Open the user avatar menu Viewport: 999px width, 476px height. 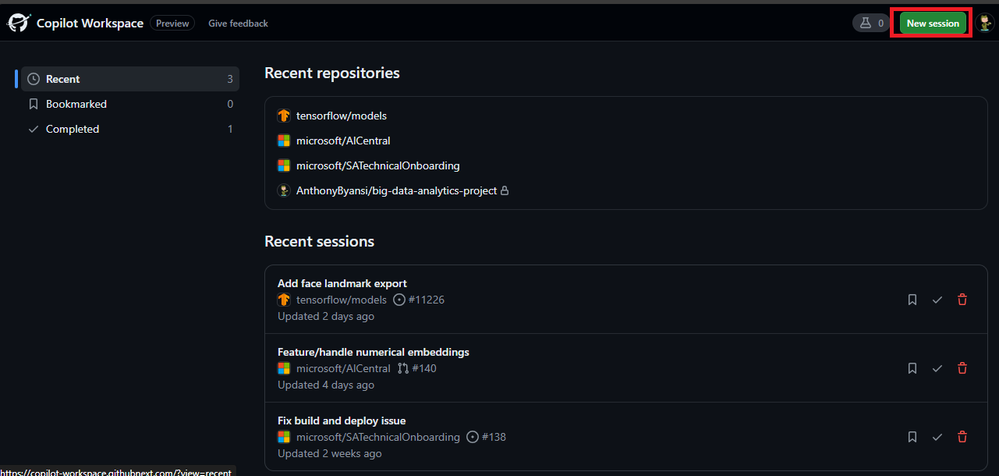tap(984, 23)
